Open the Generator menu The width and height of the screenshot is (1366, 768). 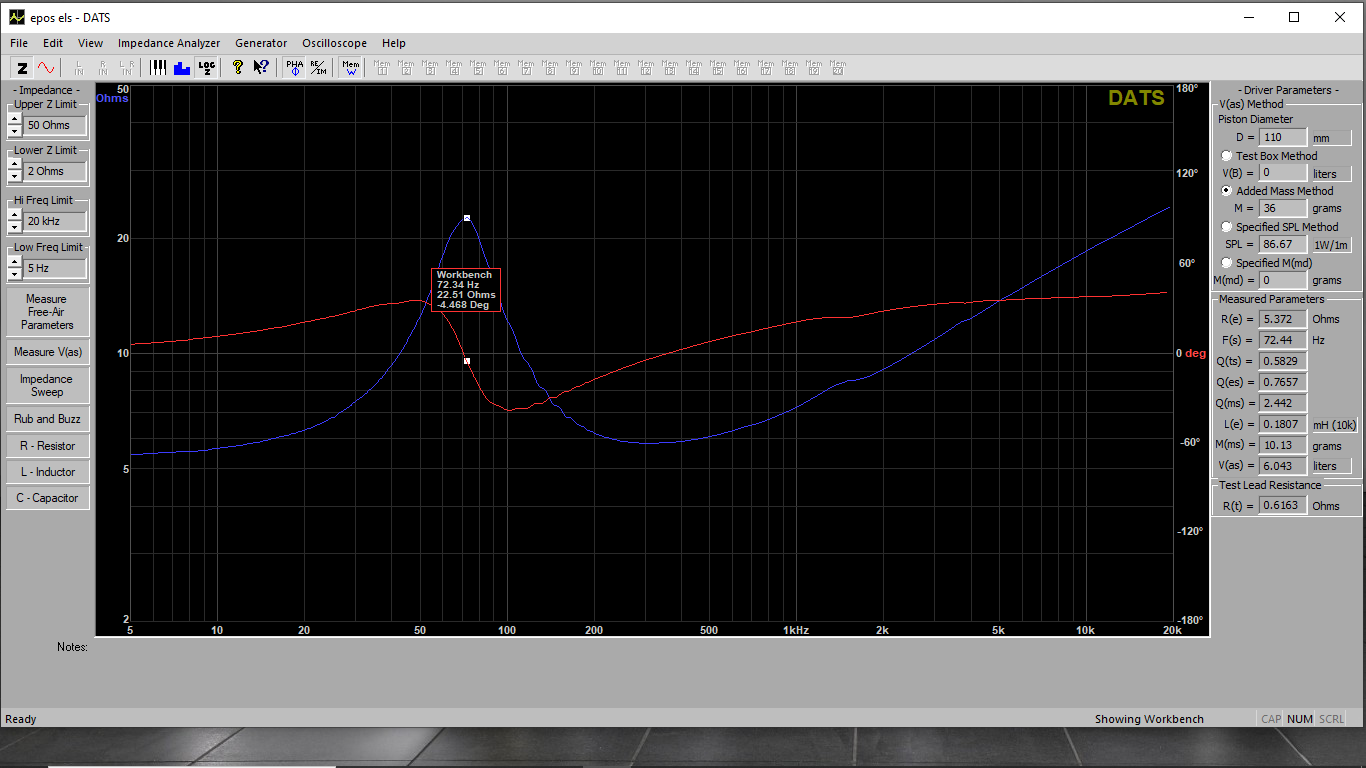click(261, 43)
